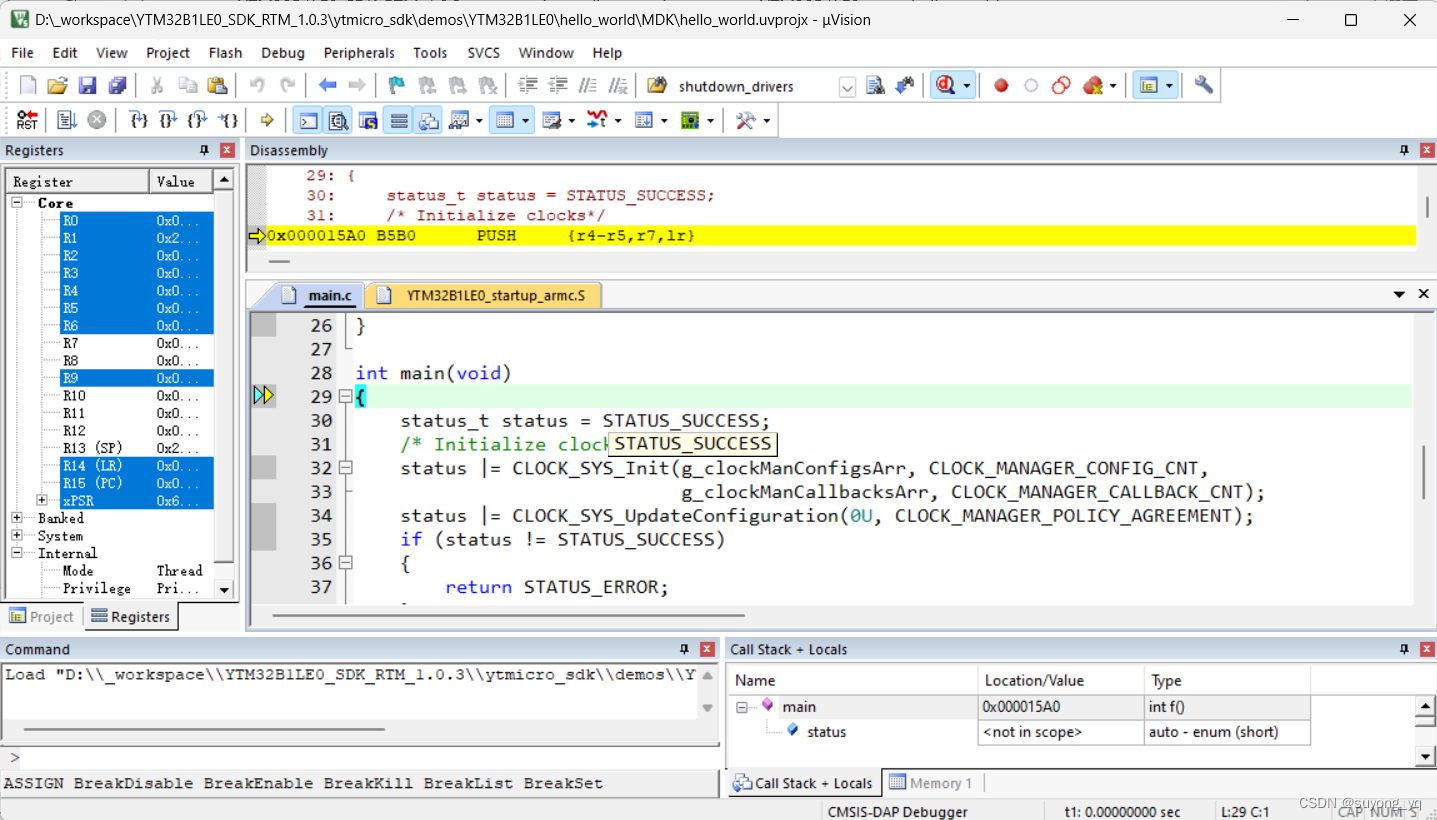Insert a bookmark with the flag icon
This screenshot has width=1437, height=820.
(397, 86)
